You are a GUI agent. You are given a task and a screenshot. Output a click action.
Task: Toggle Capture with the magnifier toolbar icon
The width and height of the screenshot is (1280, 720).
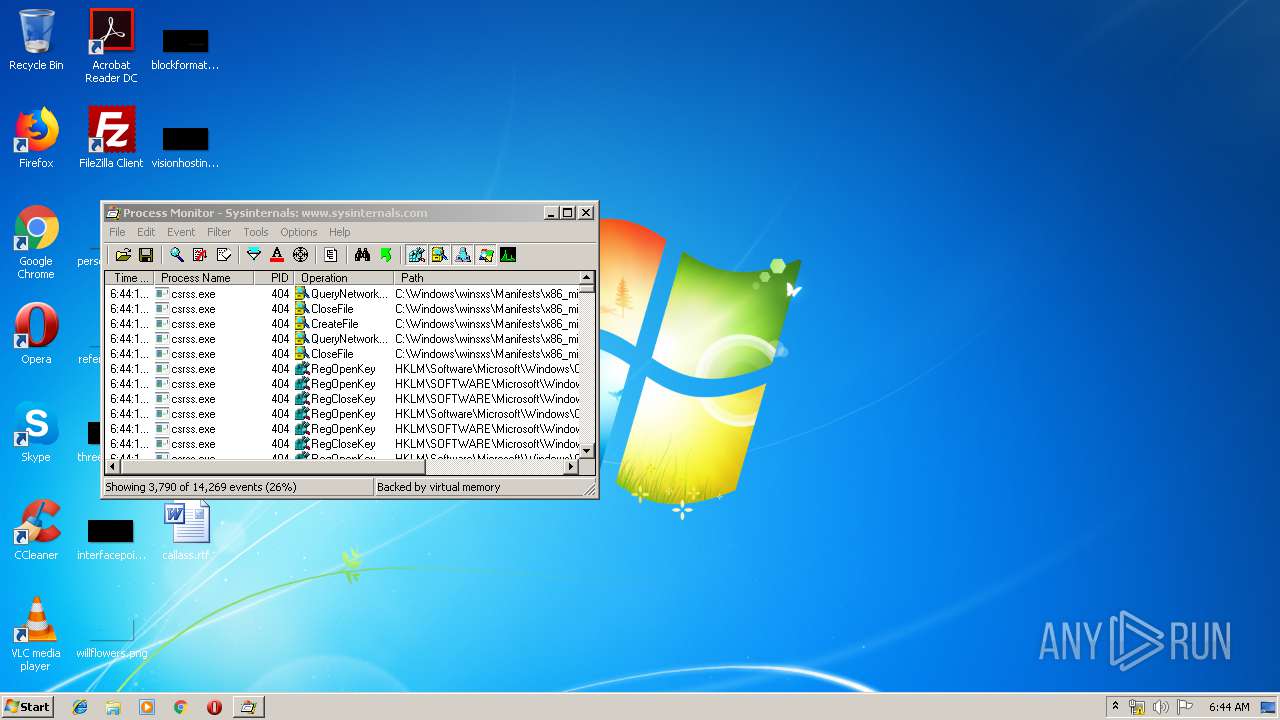click(x=177, y=255)
